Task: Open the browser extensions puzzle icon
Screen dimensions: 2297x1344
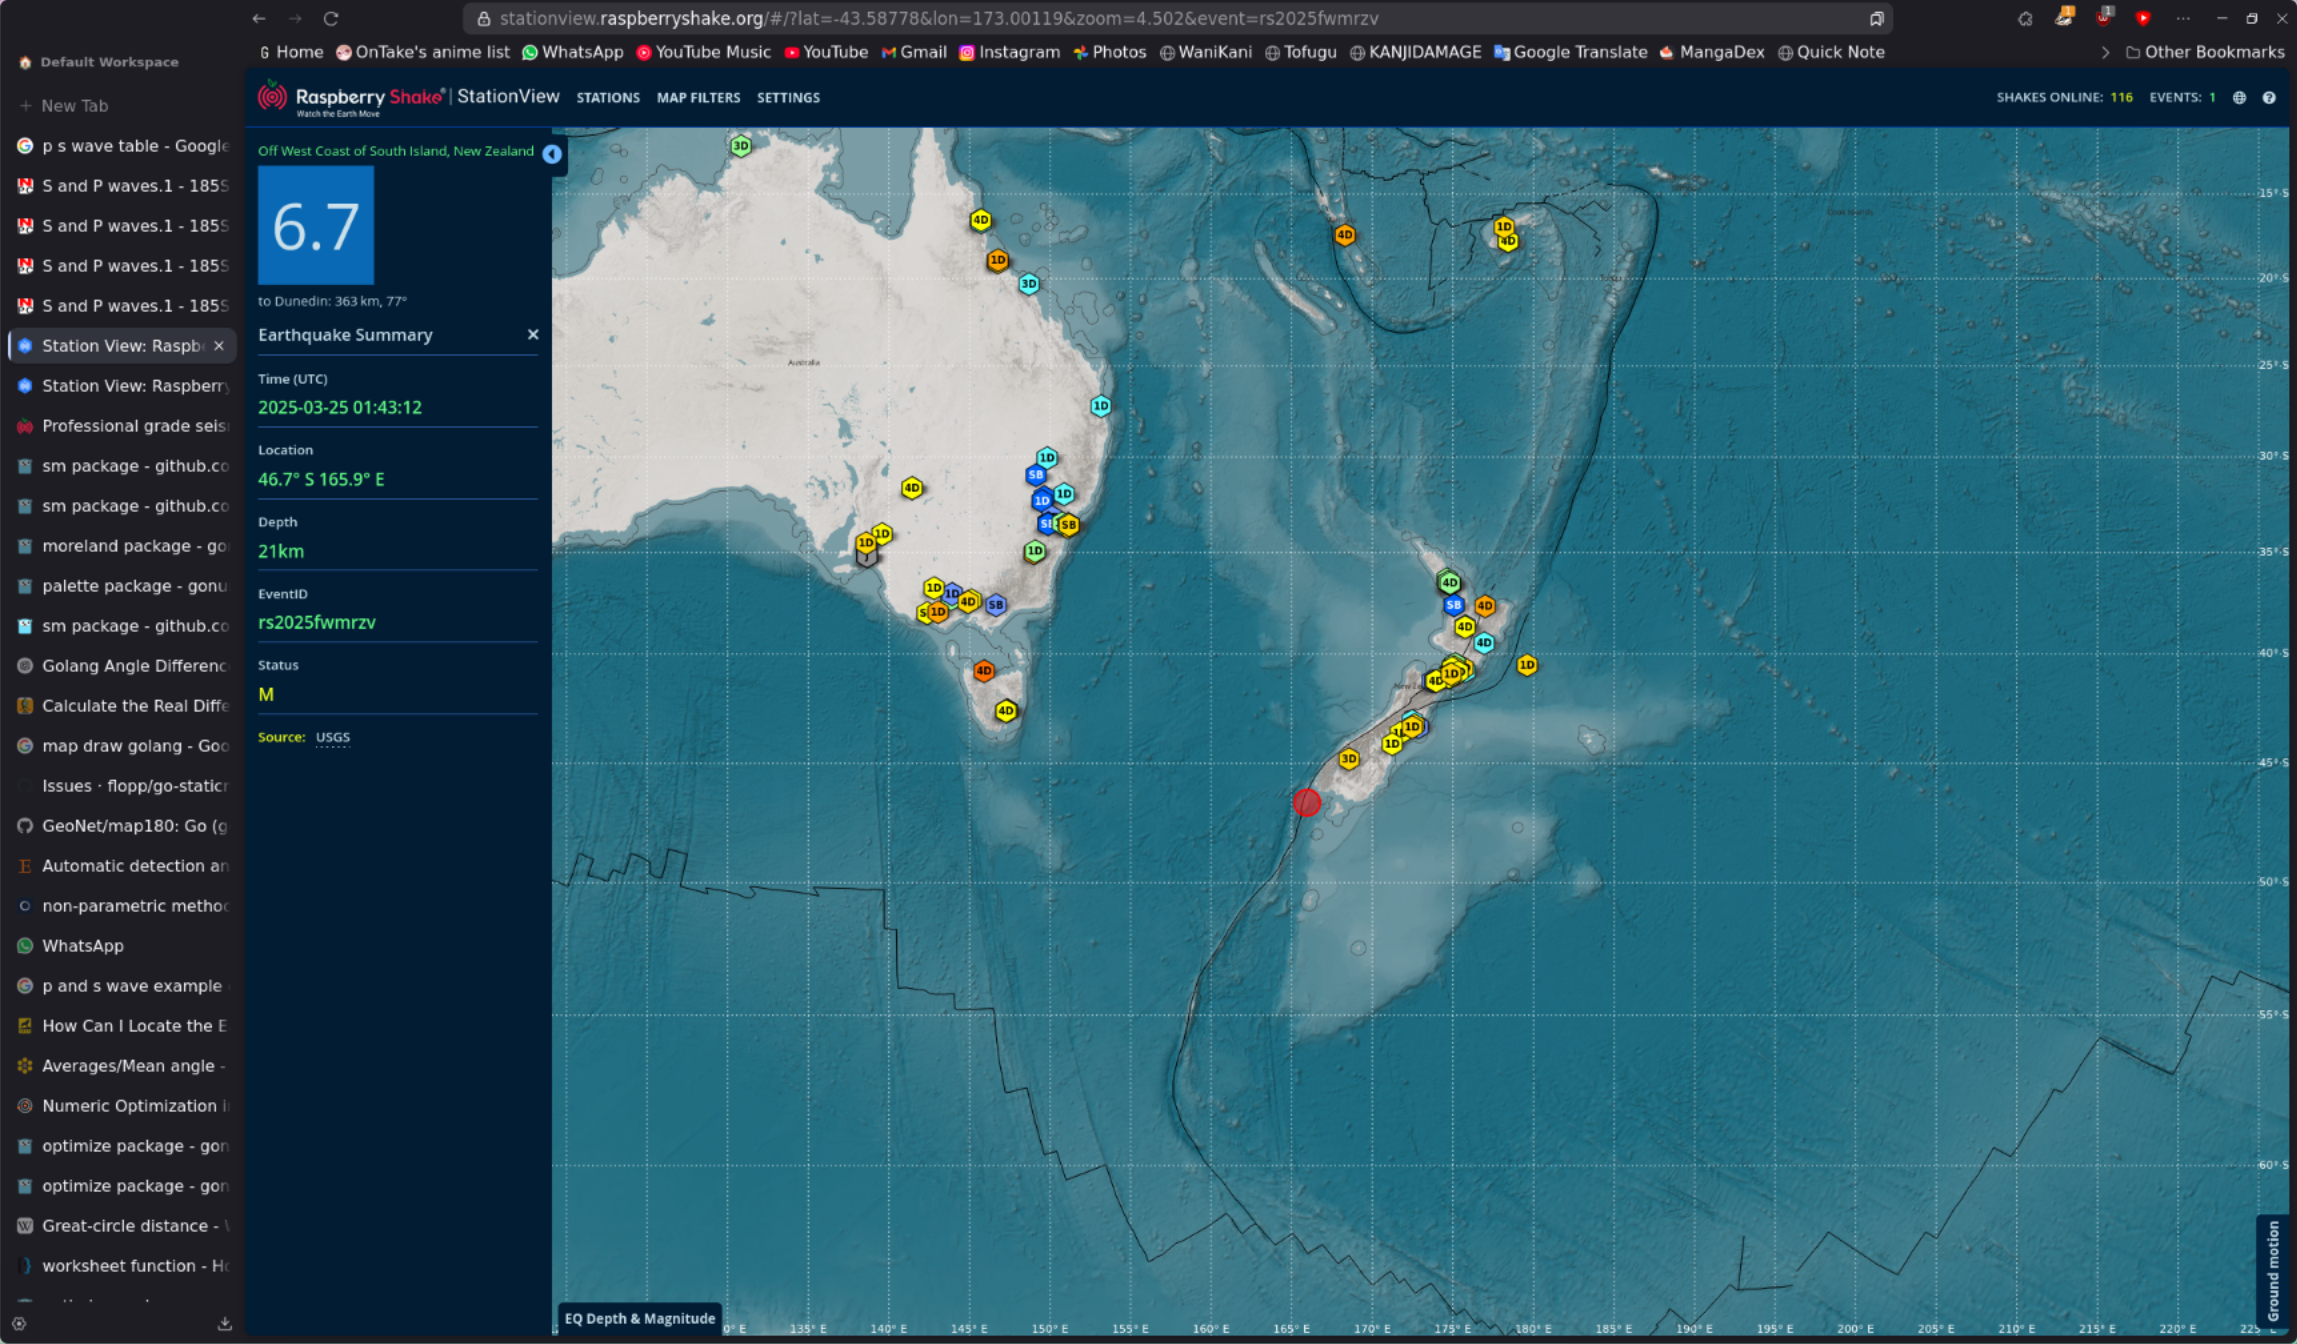Action: click(2025, 18)
